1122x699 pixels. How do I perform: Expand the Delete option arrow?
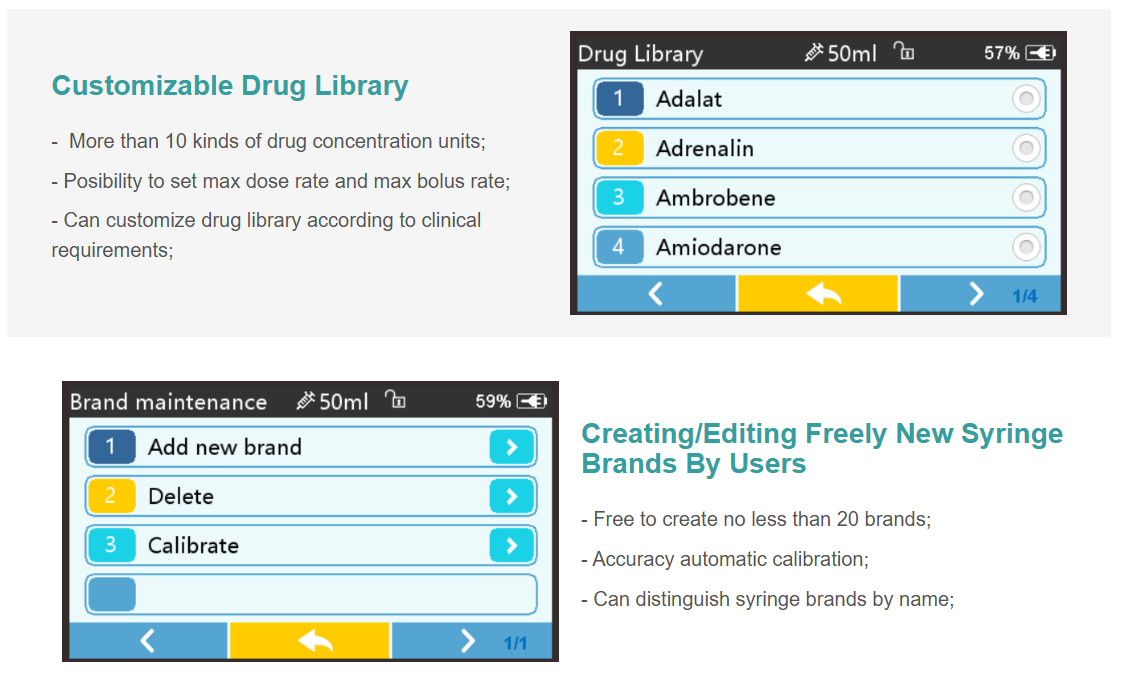(x=512, y=497)
